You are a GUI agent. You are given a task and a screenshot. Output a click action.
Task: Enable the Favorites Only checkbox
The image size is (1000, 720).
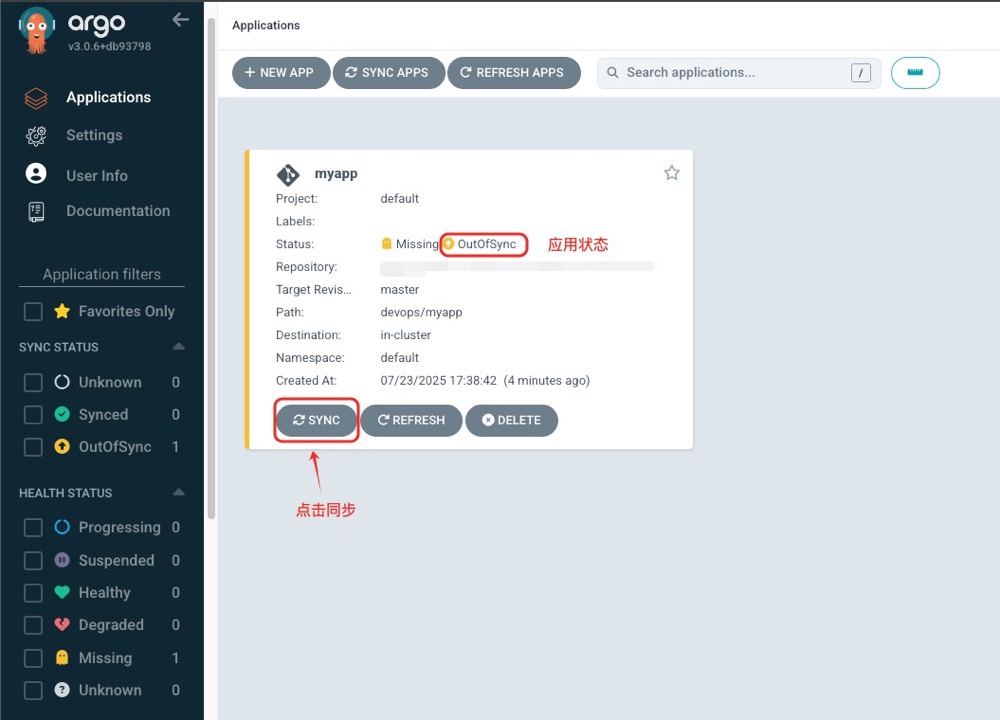point(33,312)
